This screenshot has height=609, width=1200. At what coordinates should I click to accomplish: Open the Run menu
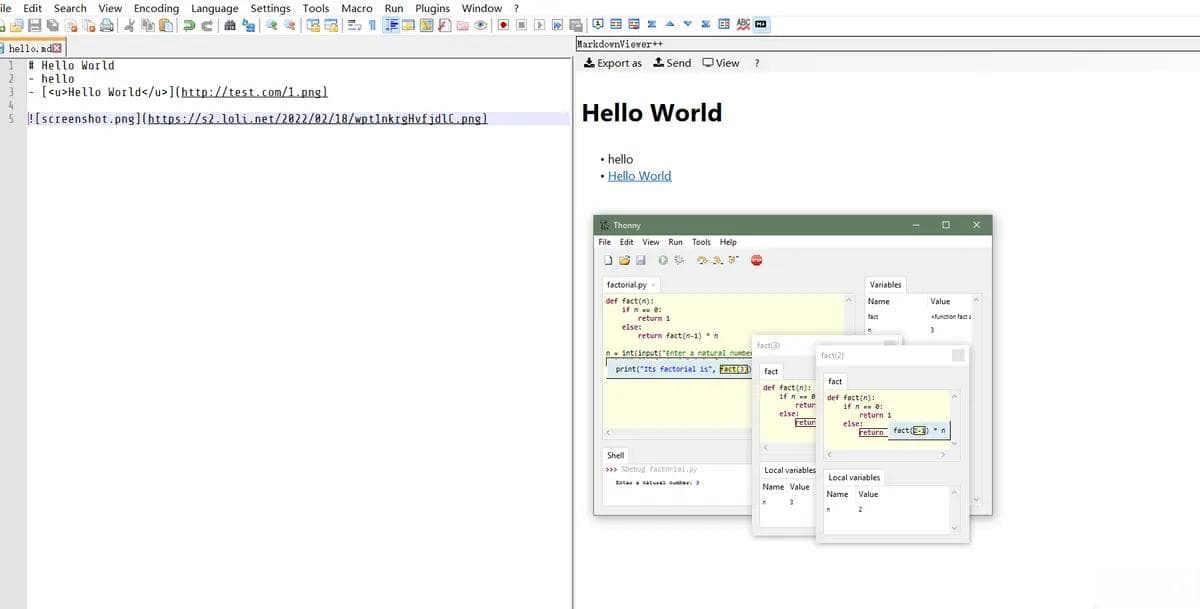(x=394, y=8)
